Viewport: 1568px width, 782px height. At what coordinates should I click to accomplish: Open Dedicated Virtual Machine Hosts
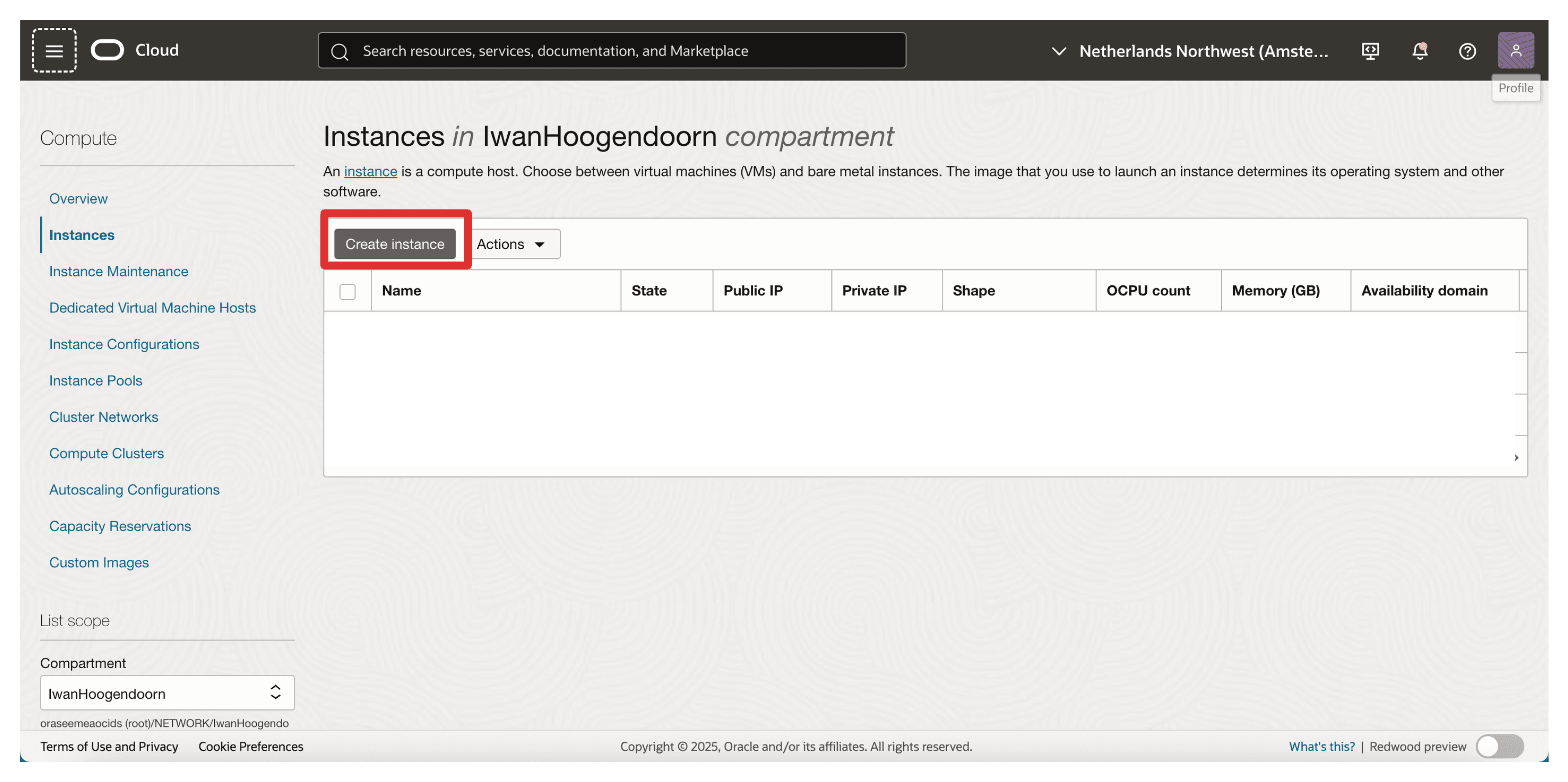click(152, 308)
